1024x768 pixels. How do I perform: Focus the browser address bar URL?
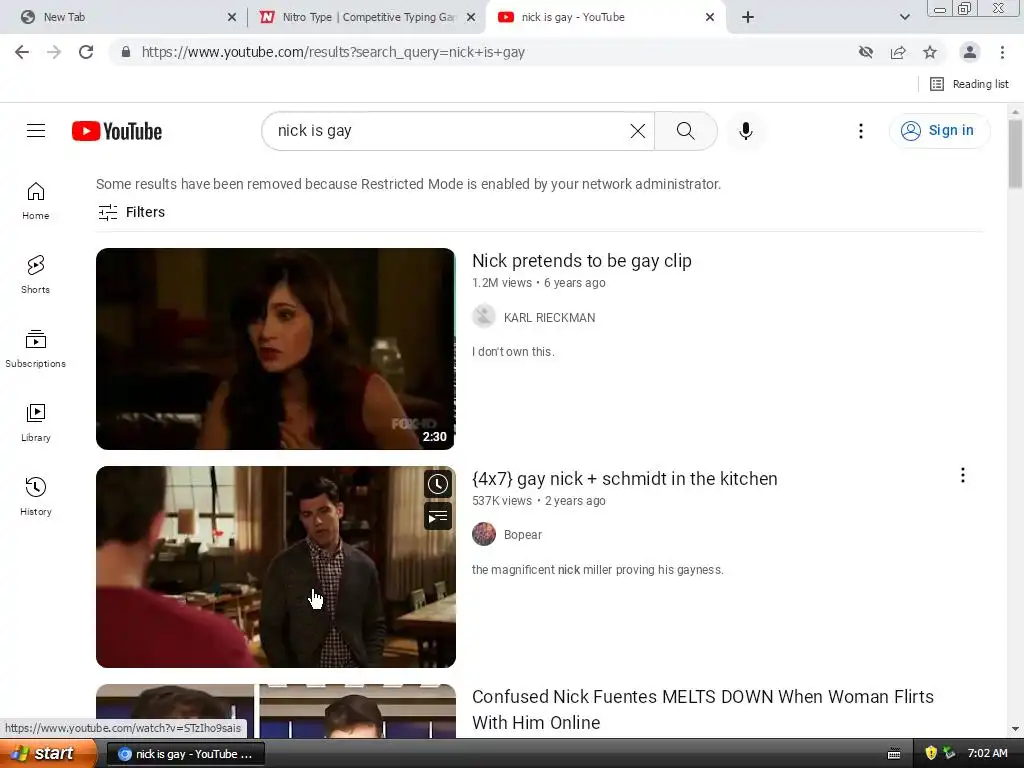pyautogui.click(x=333, y=52)
